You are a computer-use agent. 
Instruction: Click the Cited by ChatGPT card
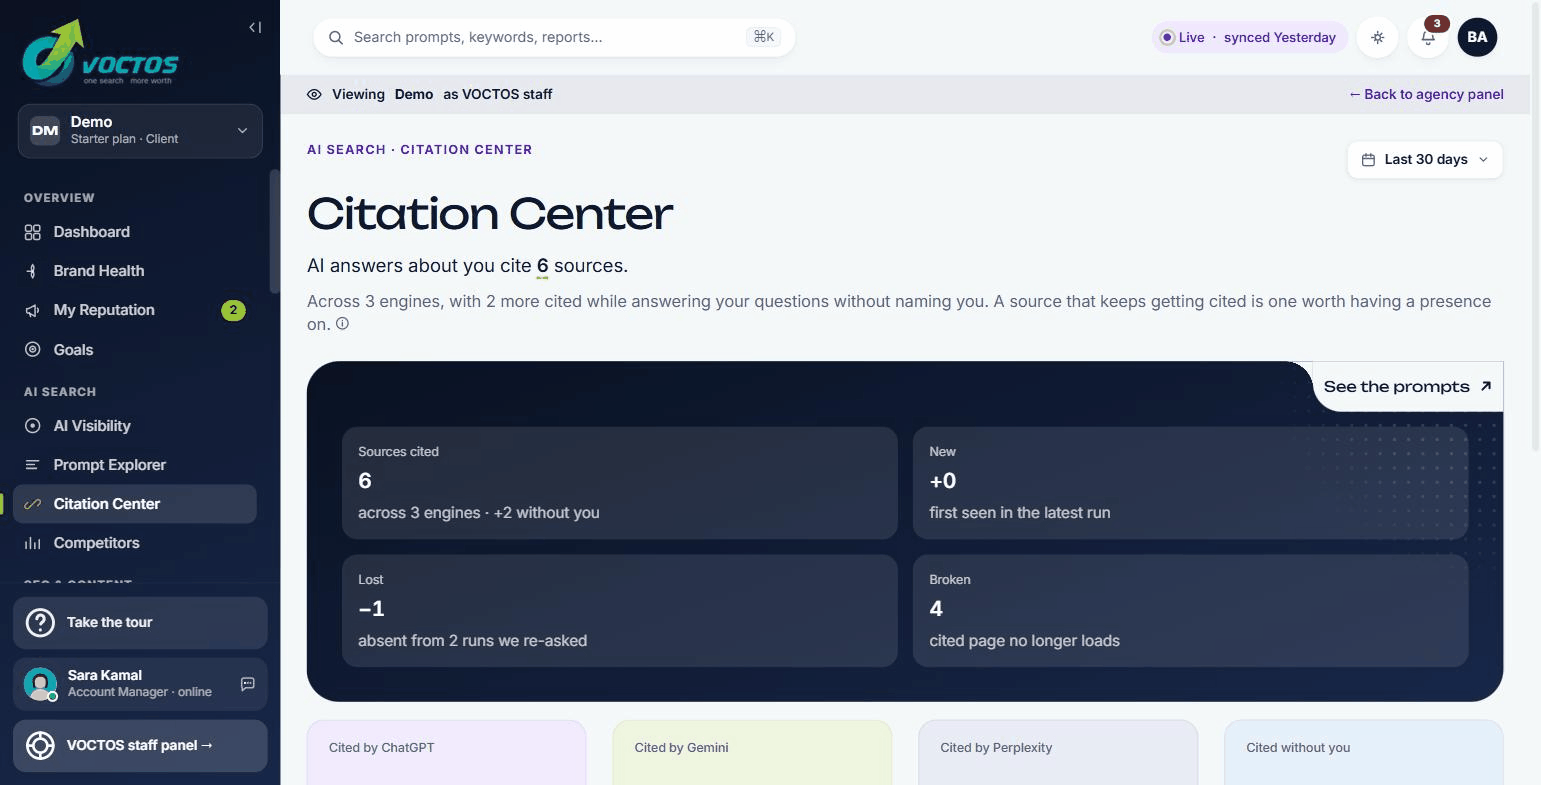[447, 752]
